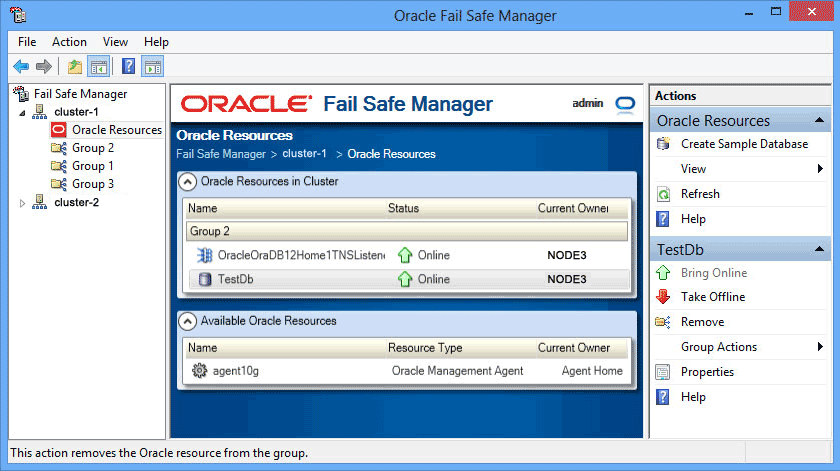Click the Remove resource icon in Actions
This screenshot has width=840, height=471.
coord(663,322)
